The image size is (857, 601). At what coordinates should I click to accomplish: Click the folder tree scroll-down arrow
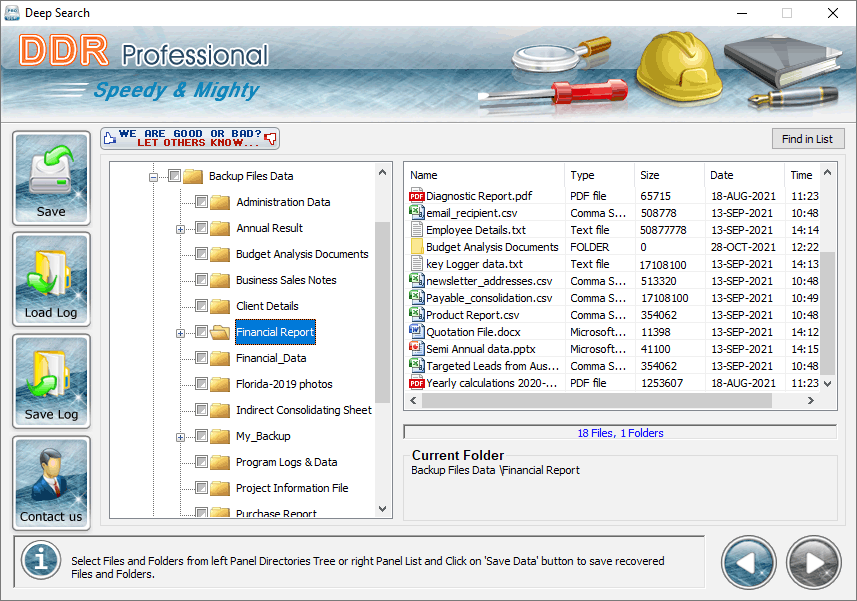coord(383,509)
